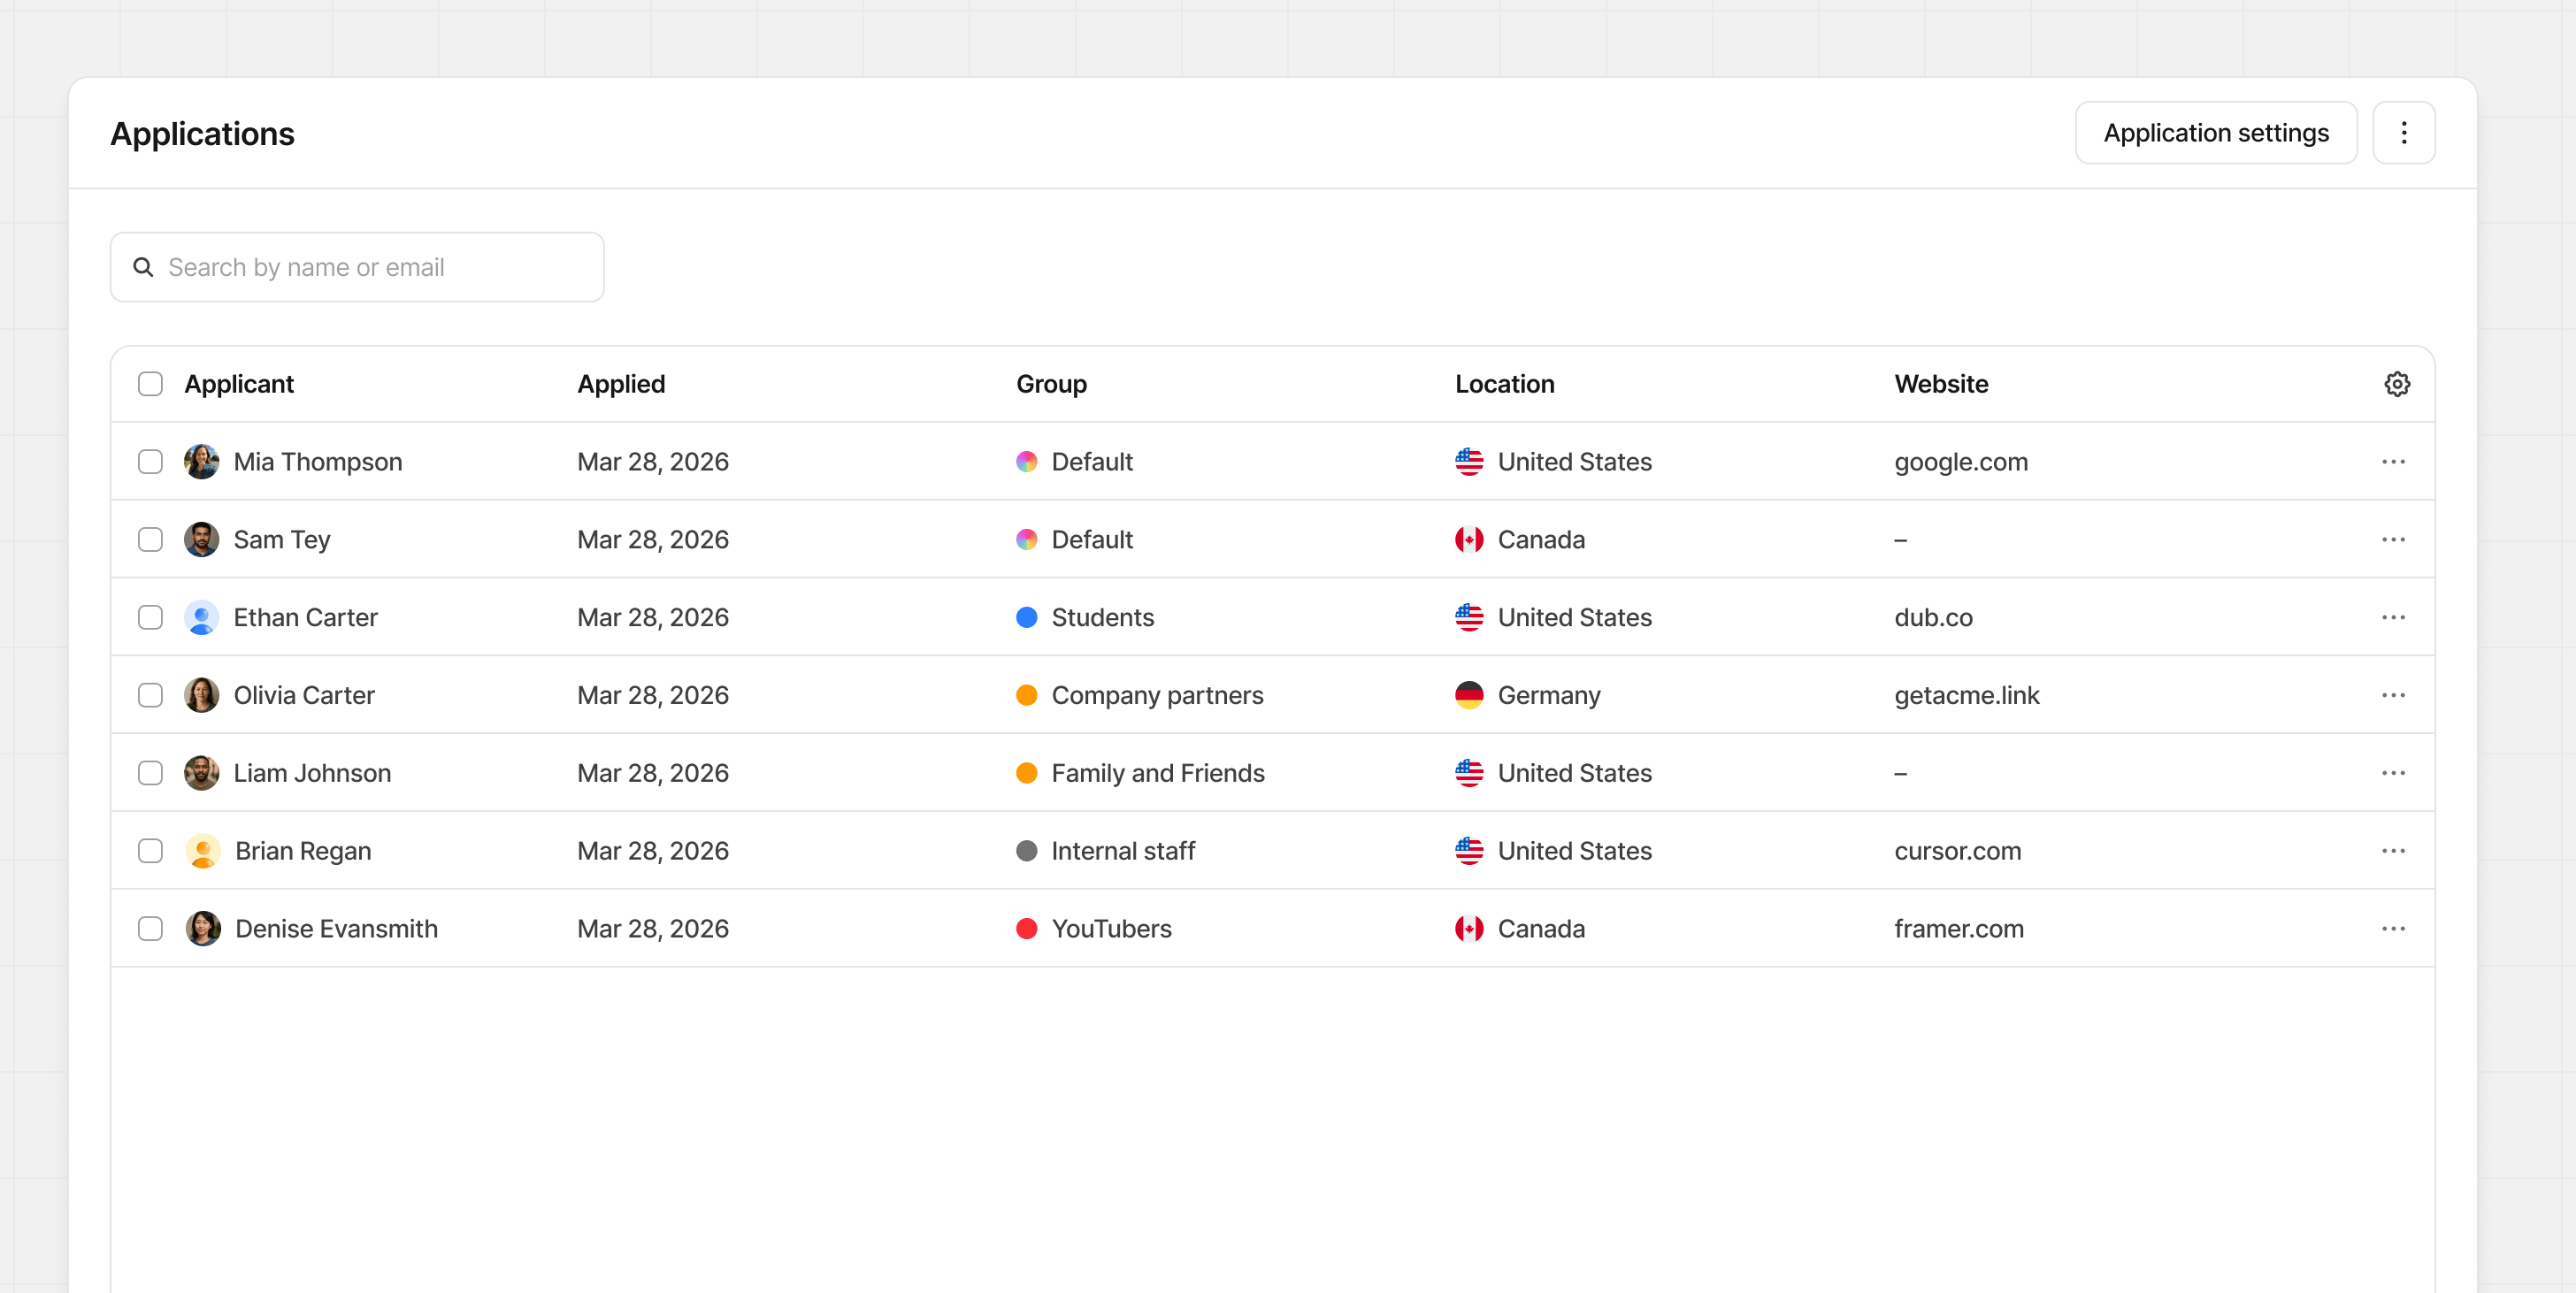2576x1293 pixels.
Task: Open framer.com website link
Action: (x=1958, y=929)
